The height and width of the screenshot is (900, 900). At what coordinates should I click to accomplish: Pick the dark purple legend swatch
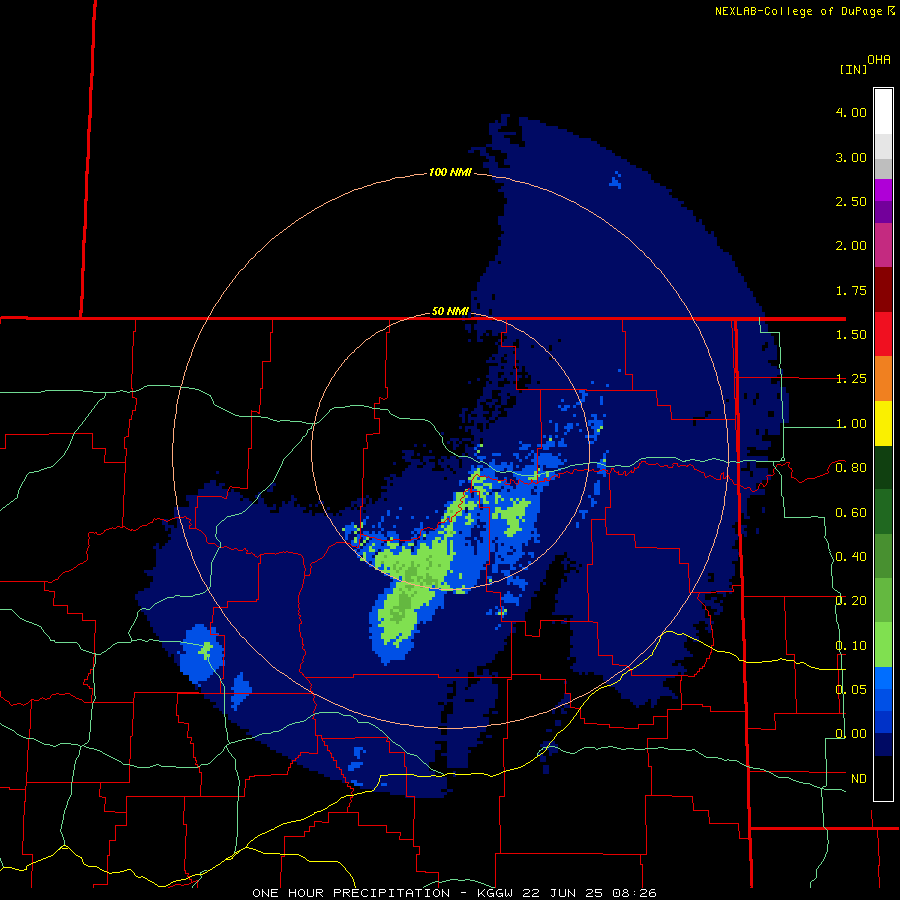883,212
